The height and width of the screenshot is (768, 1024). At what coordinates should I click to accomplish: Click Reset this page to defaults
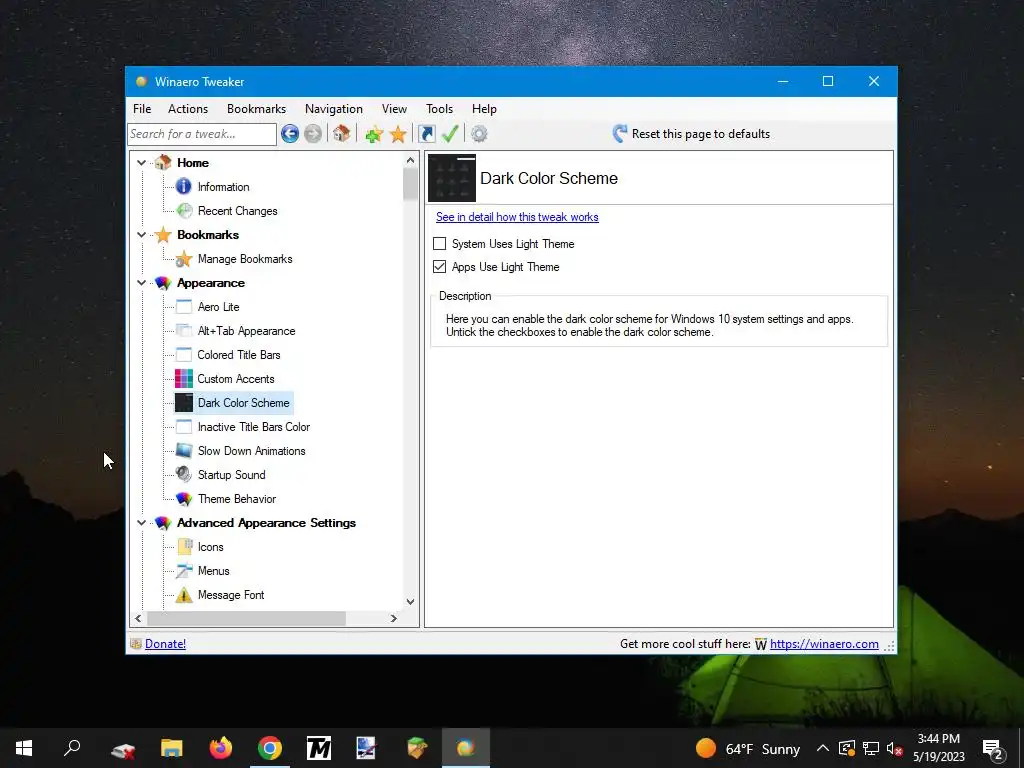(x=691, y=134)
